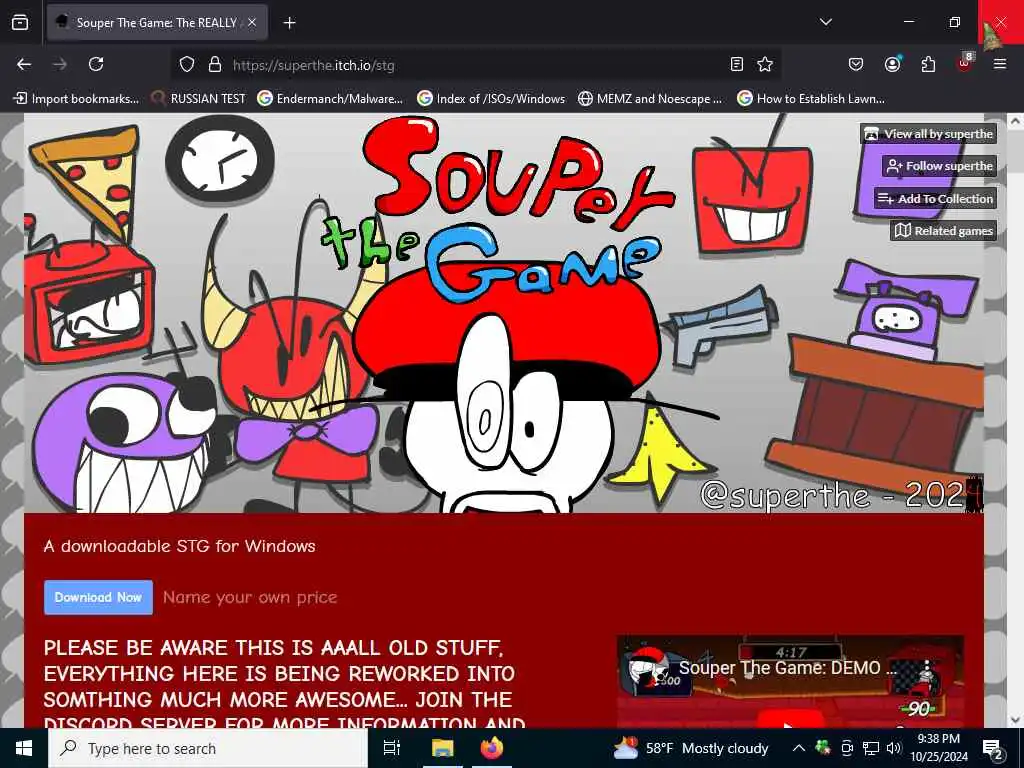Click the red extension icon with badge 8
The width and height of the screenshot is (1024, 768).
click(965, 63)
